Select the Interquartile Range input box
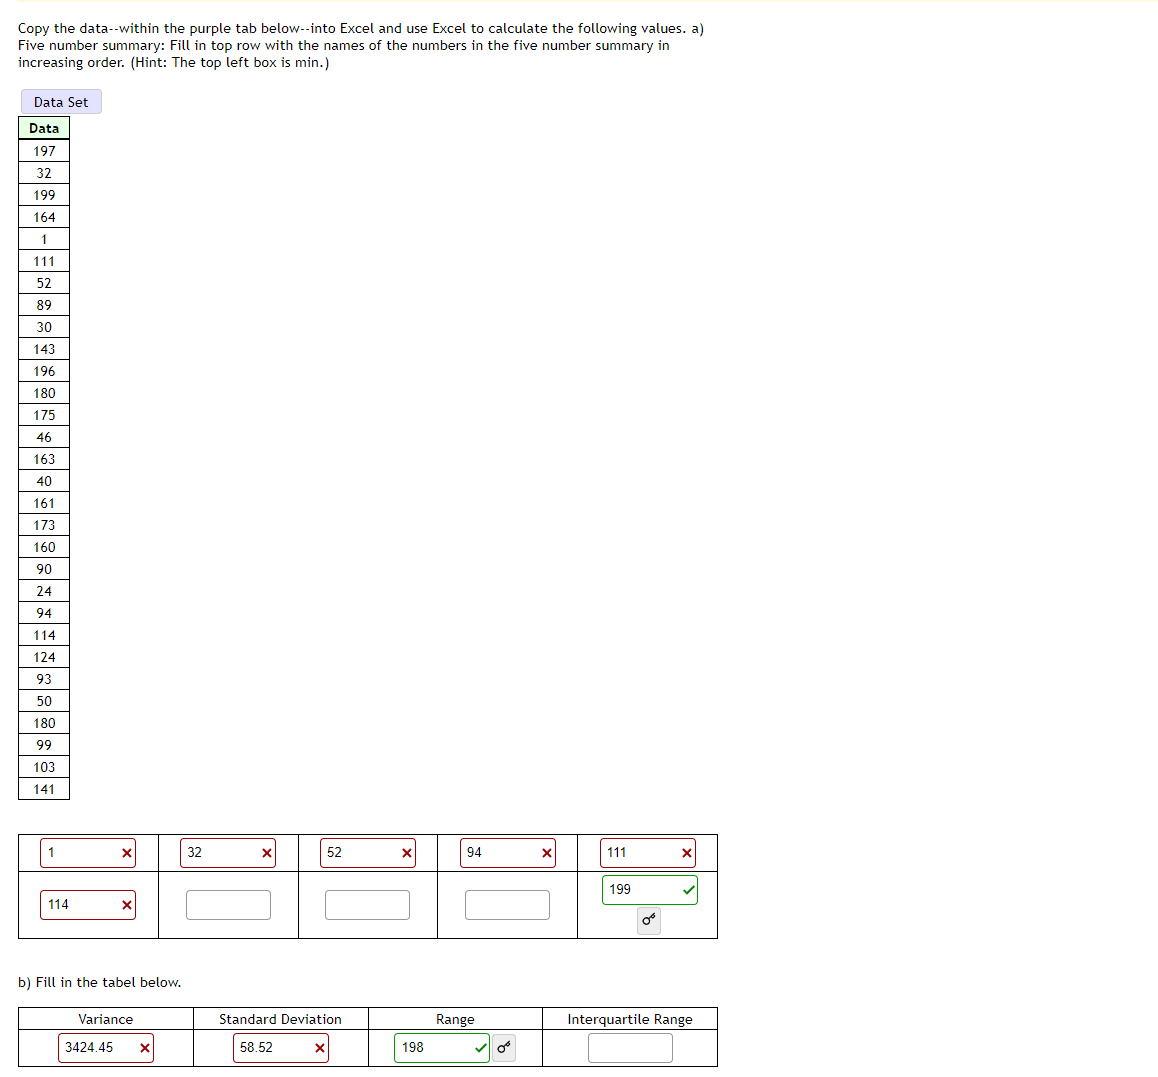Image resolution: width=1158 pixels, height=1077 pixels. [629, 1048]
